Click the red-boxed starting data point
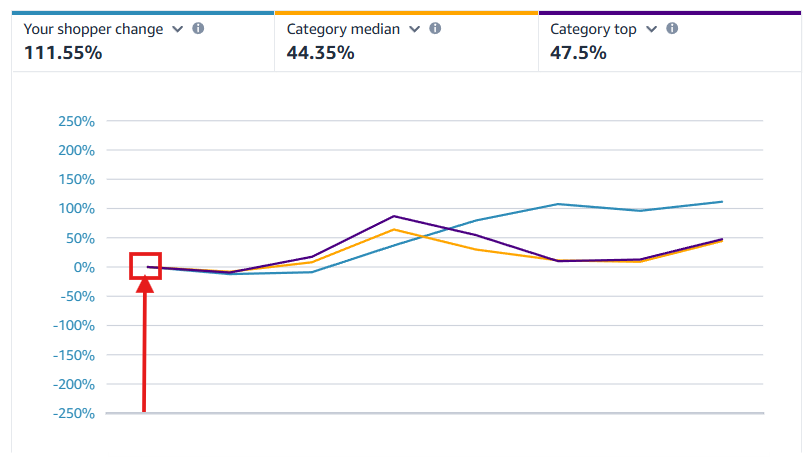The image size is (810, 457). click(x=147, y=266)
